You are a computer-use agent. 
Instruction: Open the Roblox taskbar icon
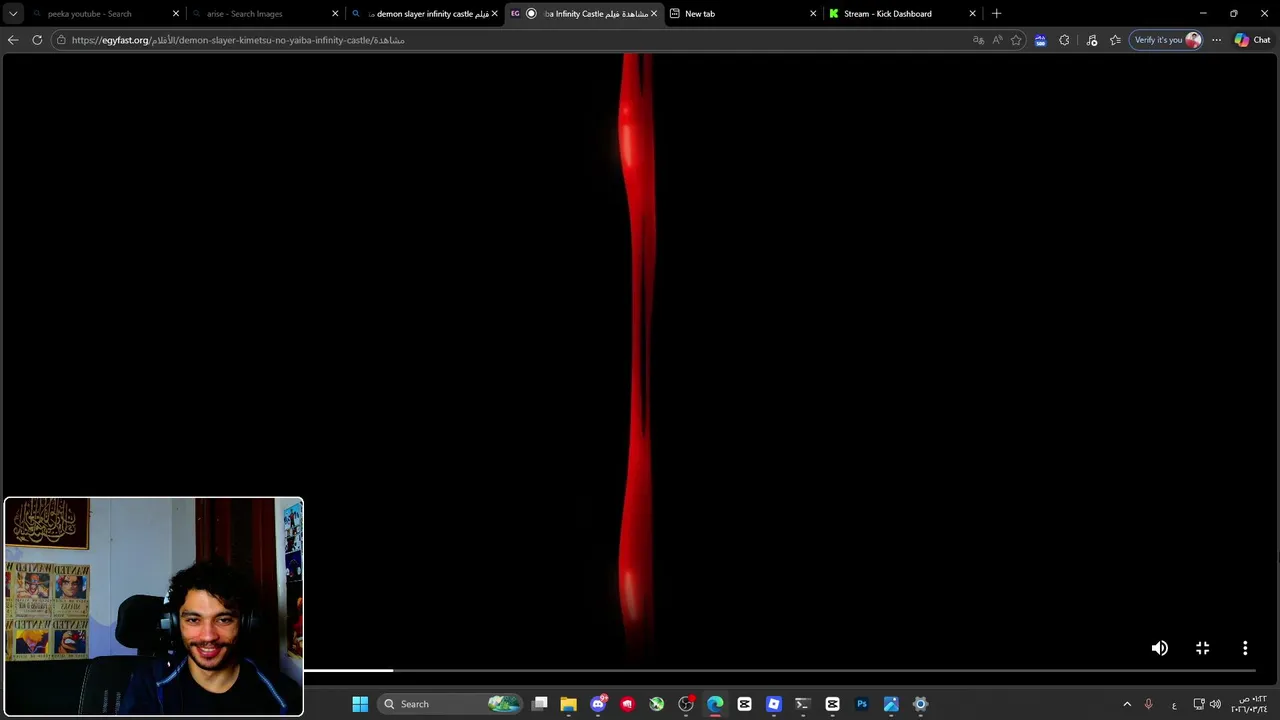773,704
